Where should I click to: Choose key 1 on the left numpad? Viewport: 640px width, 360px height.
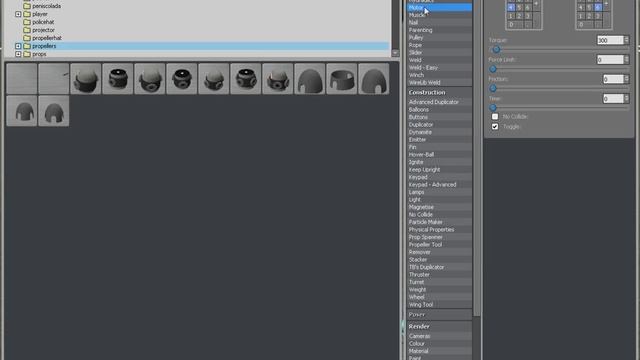(x=511, y=16)
